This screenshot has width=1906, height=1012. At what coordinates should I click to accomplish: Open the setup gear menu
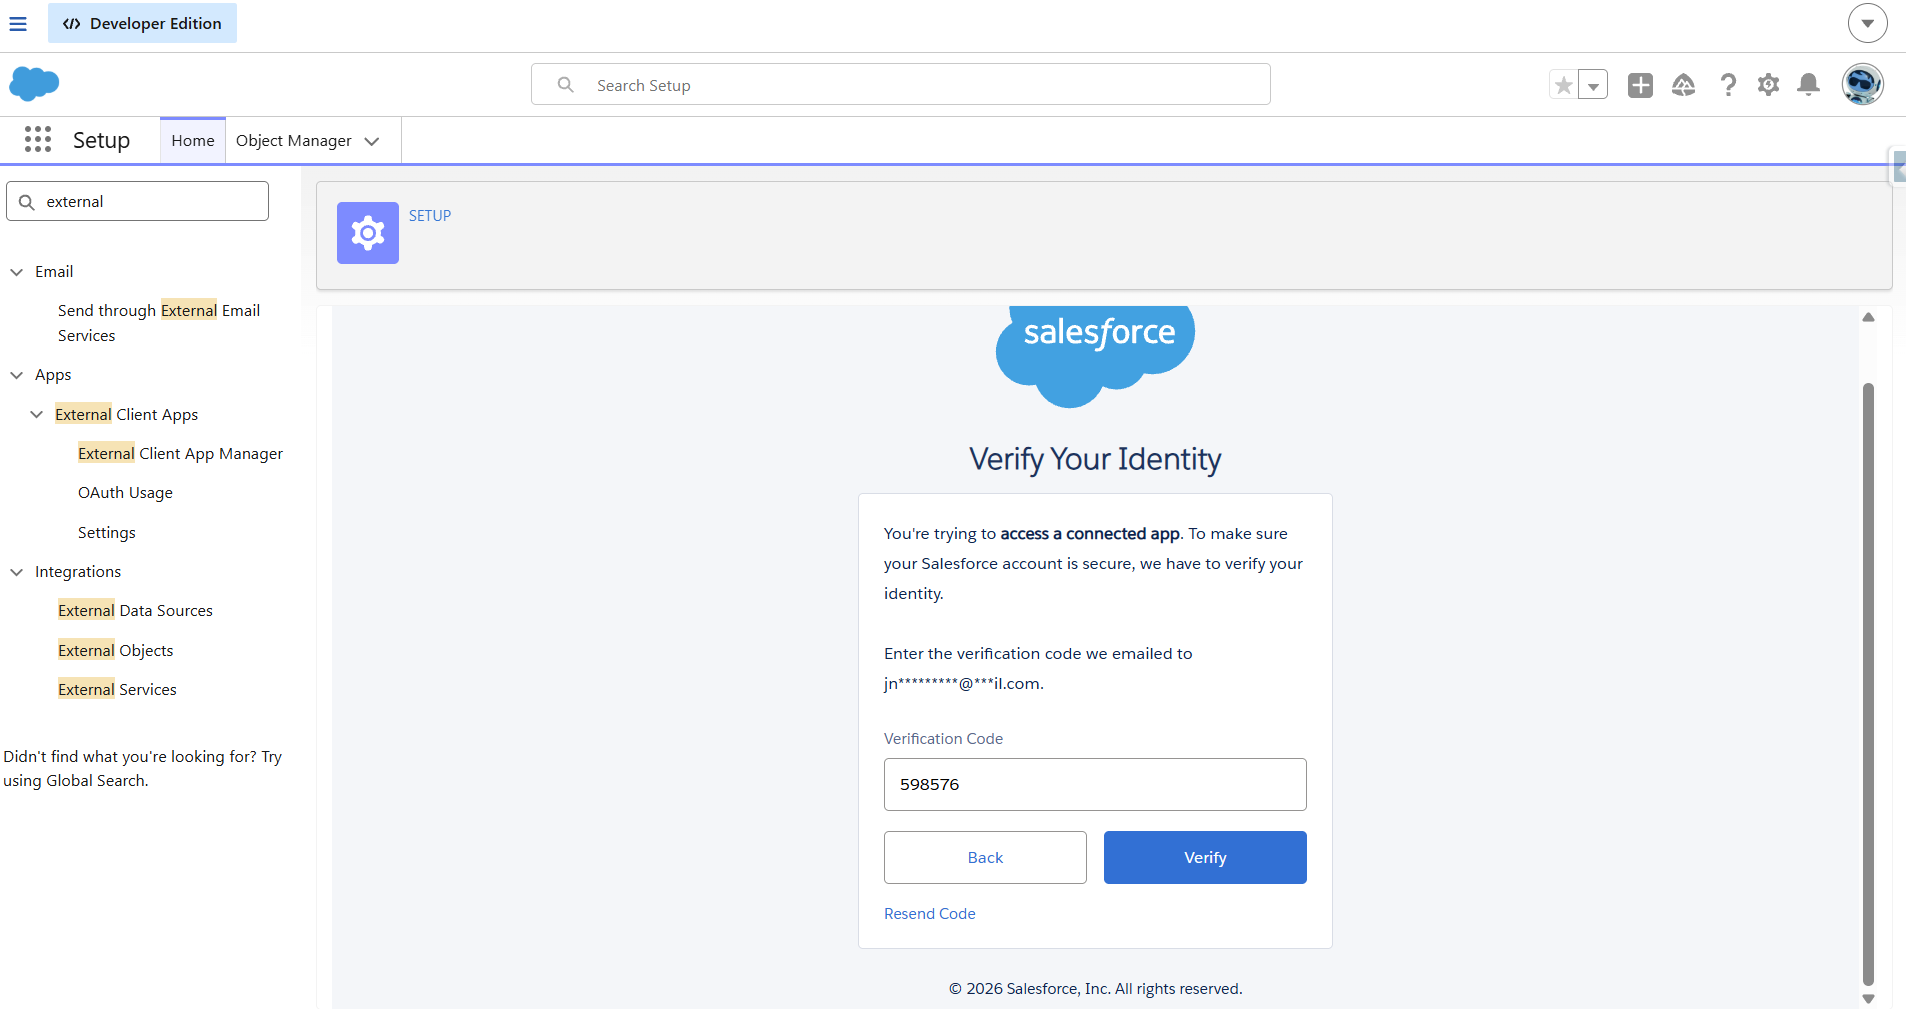pos(1768,85)
